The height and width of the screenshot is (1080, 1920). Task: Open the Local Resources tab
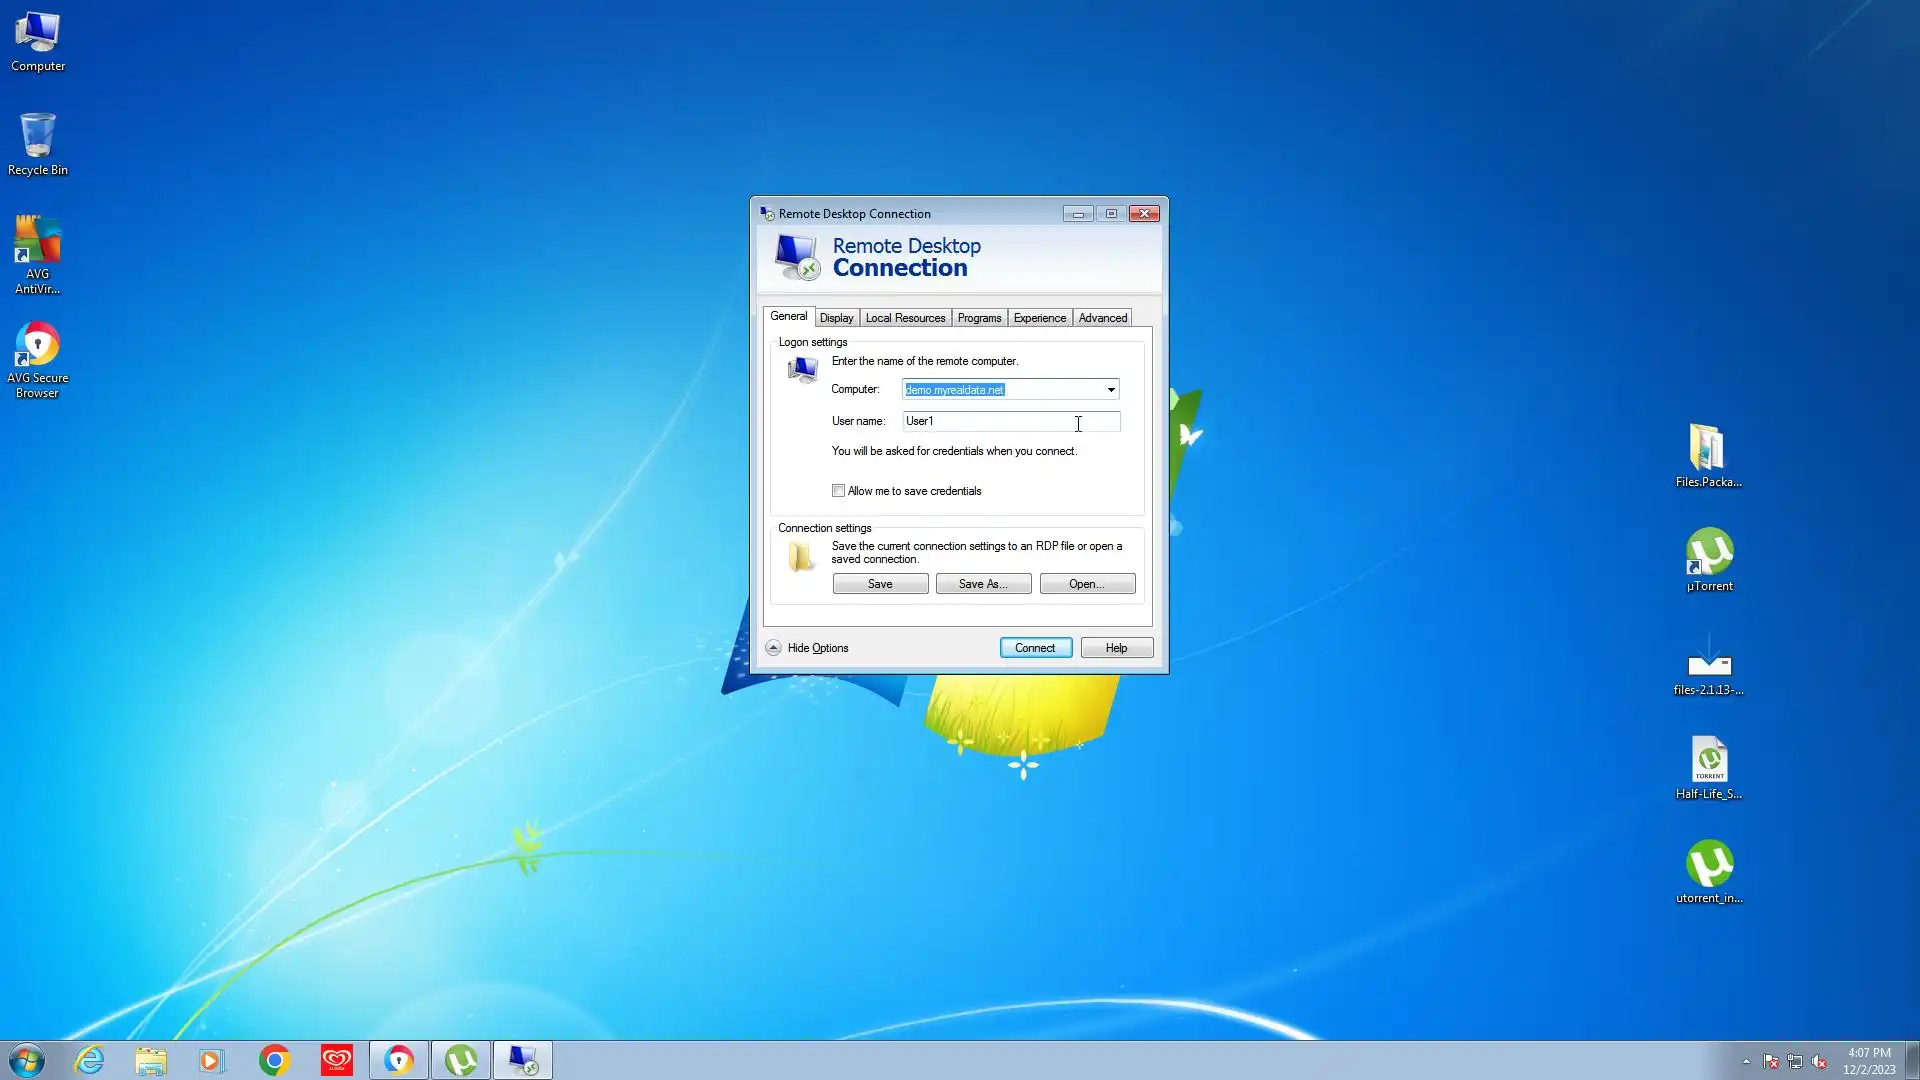[x=905, y=318]
